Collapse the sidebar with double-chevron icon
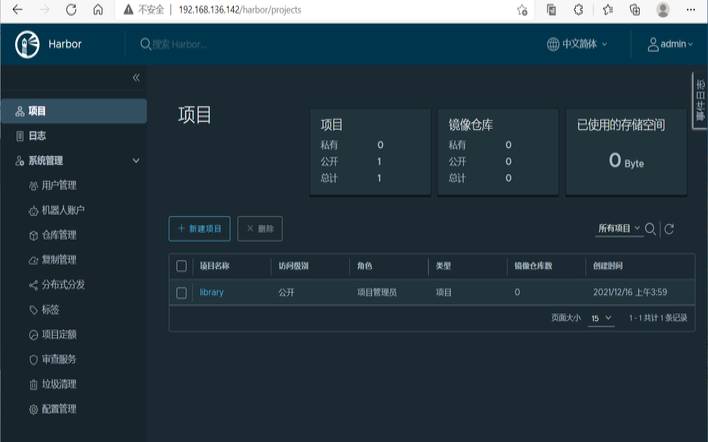This screenshot has width=708, height=442. pos(136,78)
